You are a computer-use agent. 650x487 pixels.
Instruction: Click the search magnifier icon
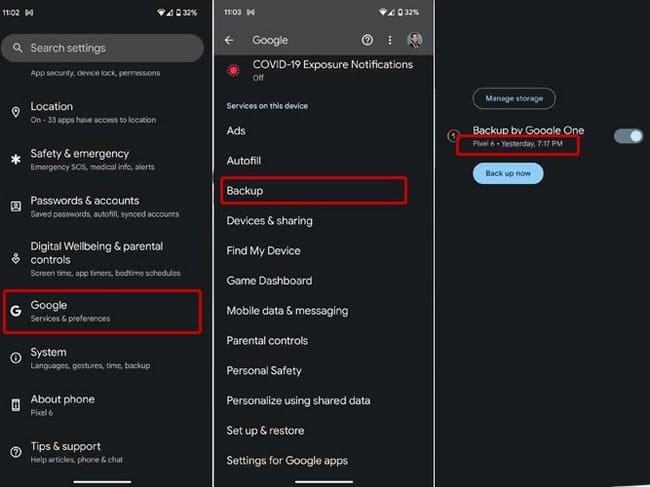[x=17, y=48]
